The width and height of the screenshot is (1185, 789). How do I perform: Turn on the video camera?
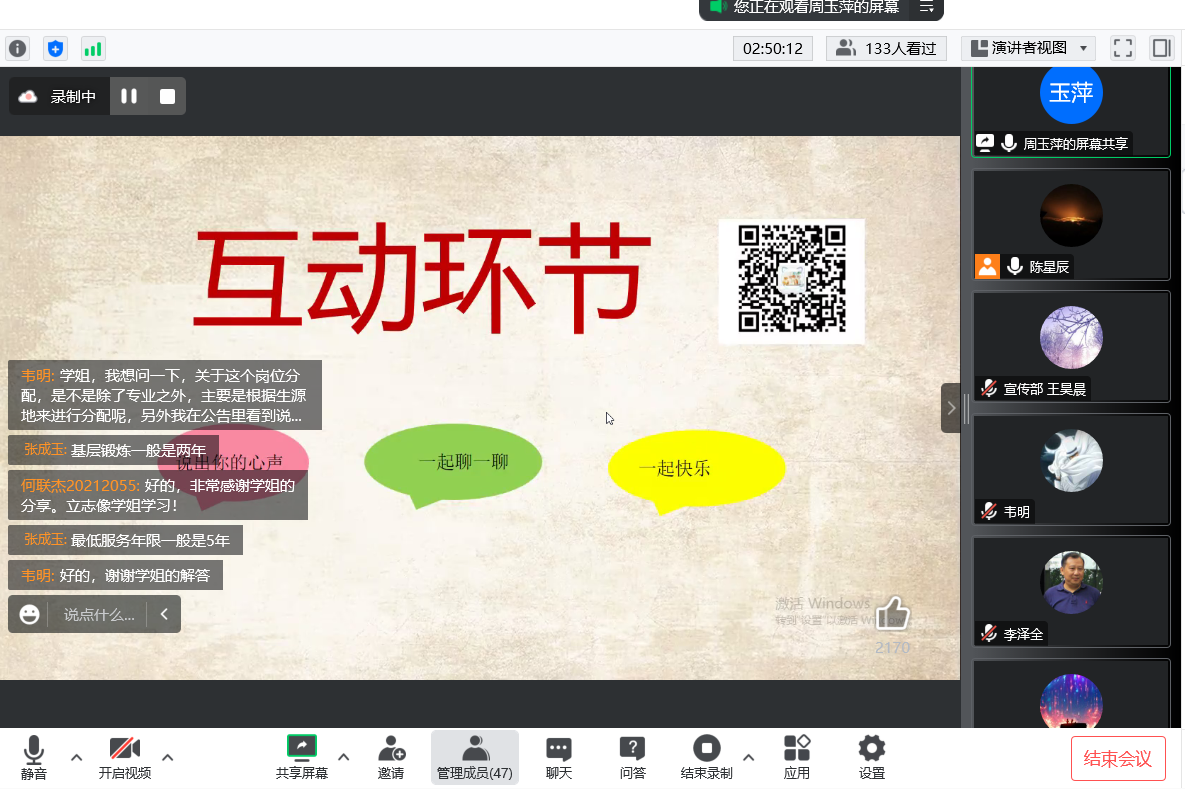(x=125, y=757)
